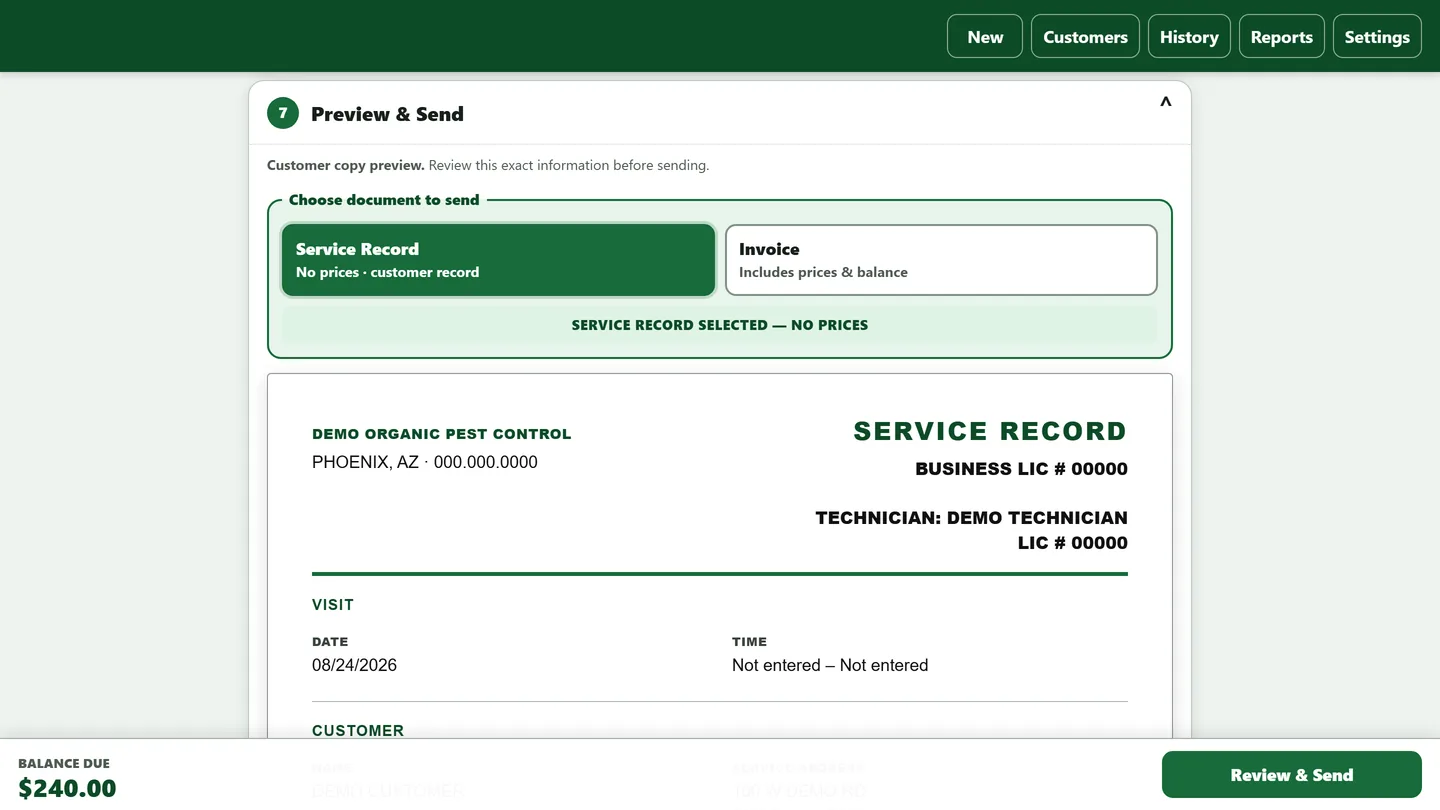Click the 'Choose document to send' legend
This screenshot has height=810, width=1440.
coord(384,200)
